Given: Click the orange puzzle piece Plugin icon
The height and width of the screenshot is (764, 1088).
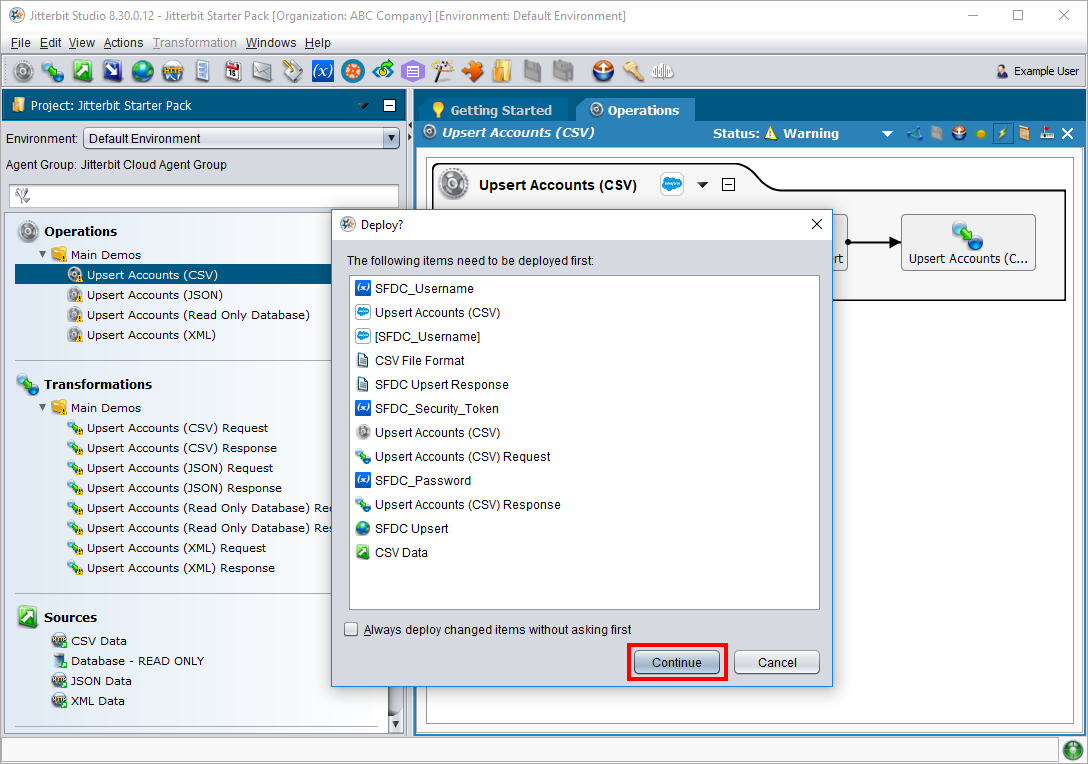Looking at the screenshot, I should click(472, 71).
